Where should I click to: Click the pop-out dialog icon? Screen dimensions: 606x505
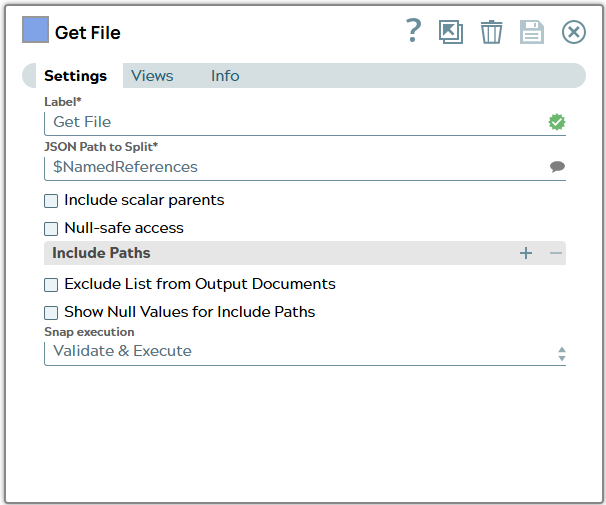[x=451, y=32]
